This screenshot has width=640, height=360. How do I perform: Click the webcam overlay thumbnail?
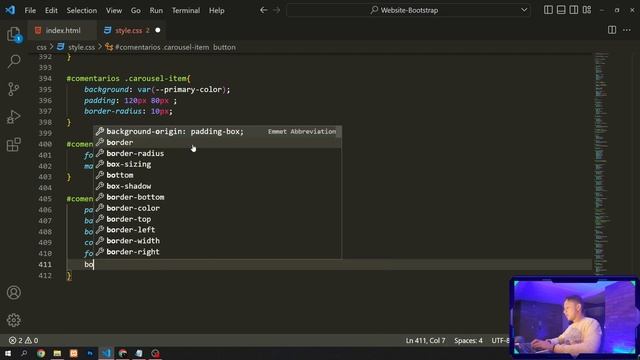[x=575, y=317]
